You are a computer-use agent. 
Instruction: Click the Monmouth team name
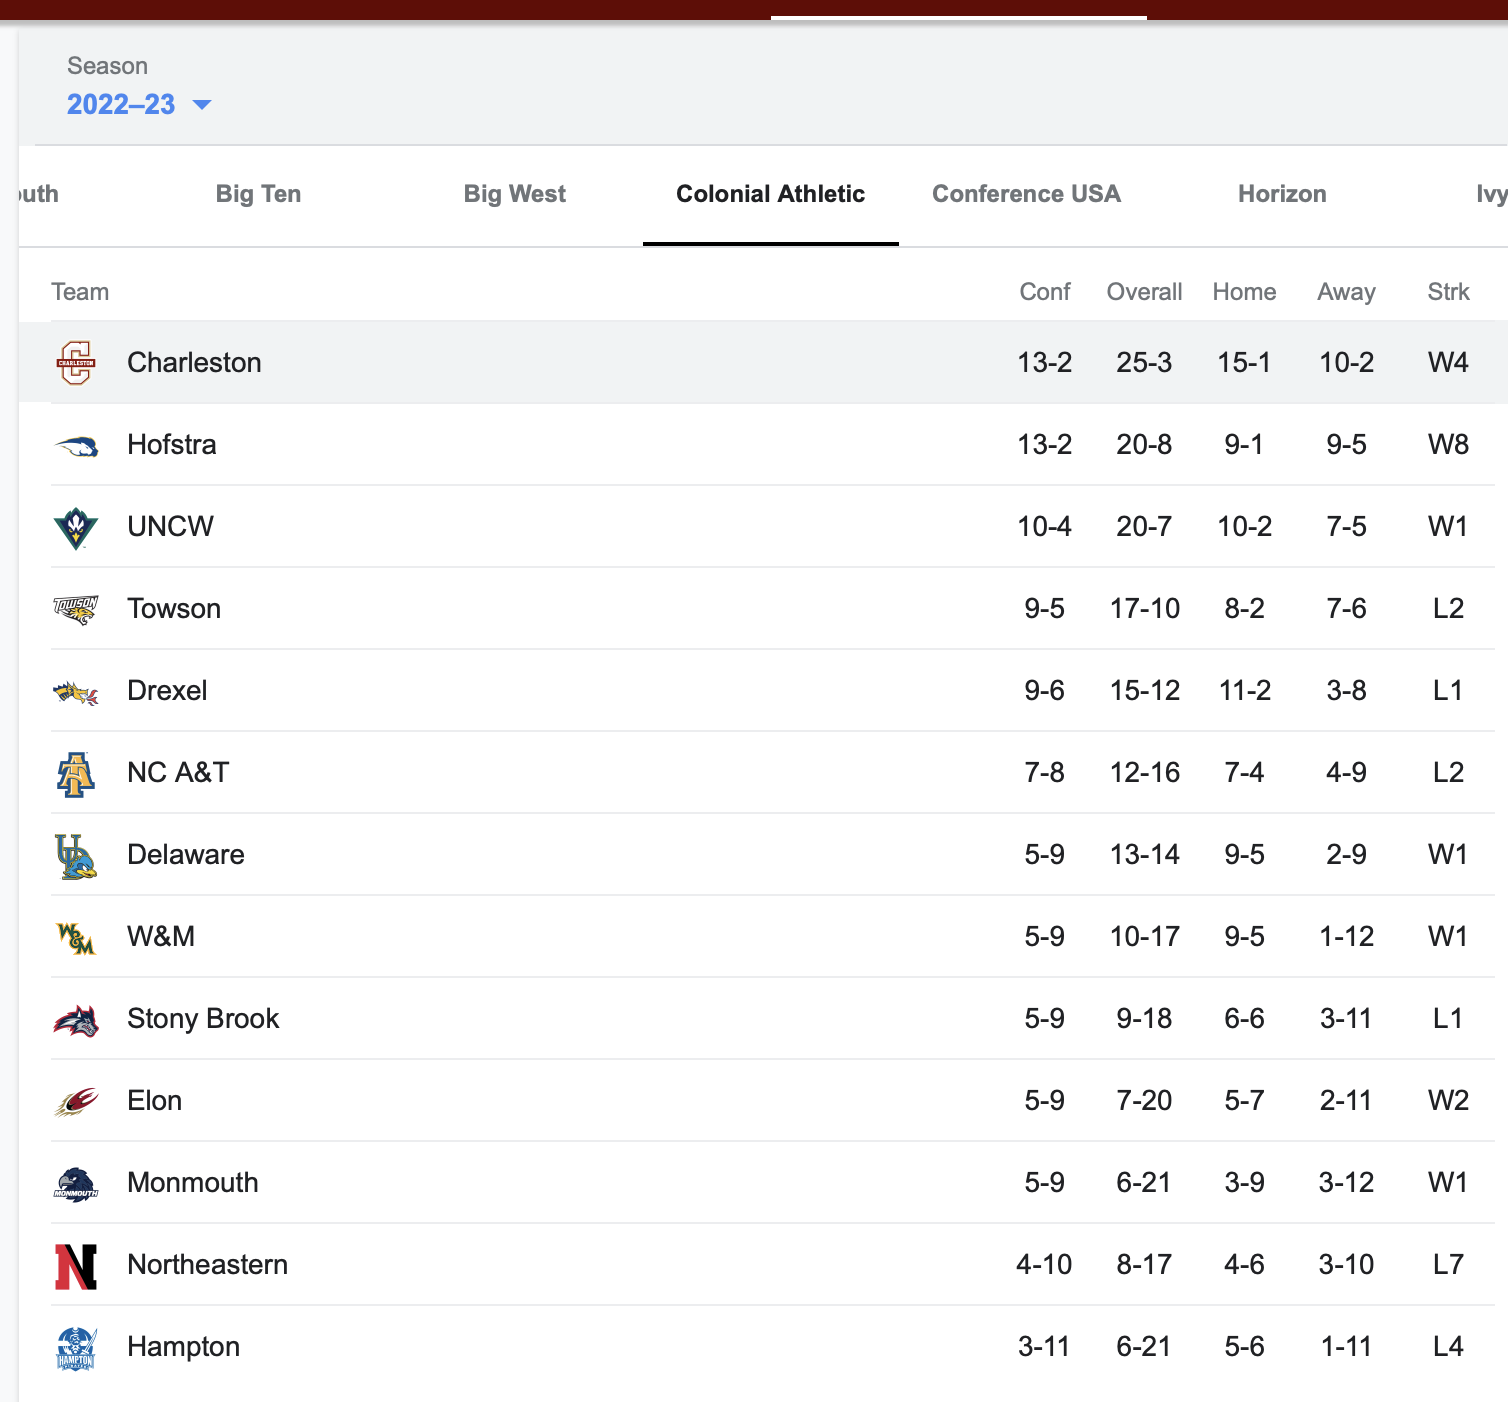(x=193, y=1182)
